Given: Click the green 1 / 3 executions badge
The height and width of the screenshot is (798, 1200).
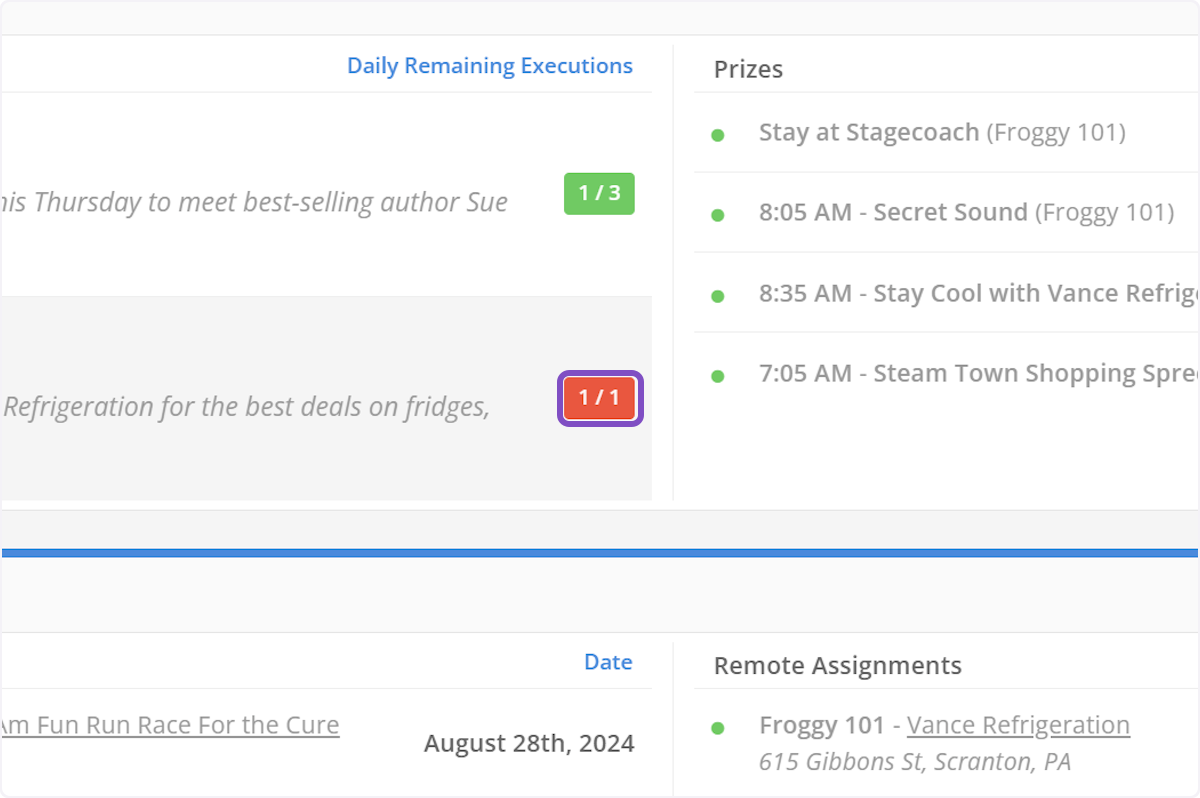Looking at the screenshot, I should (599, 193).
